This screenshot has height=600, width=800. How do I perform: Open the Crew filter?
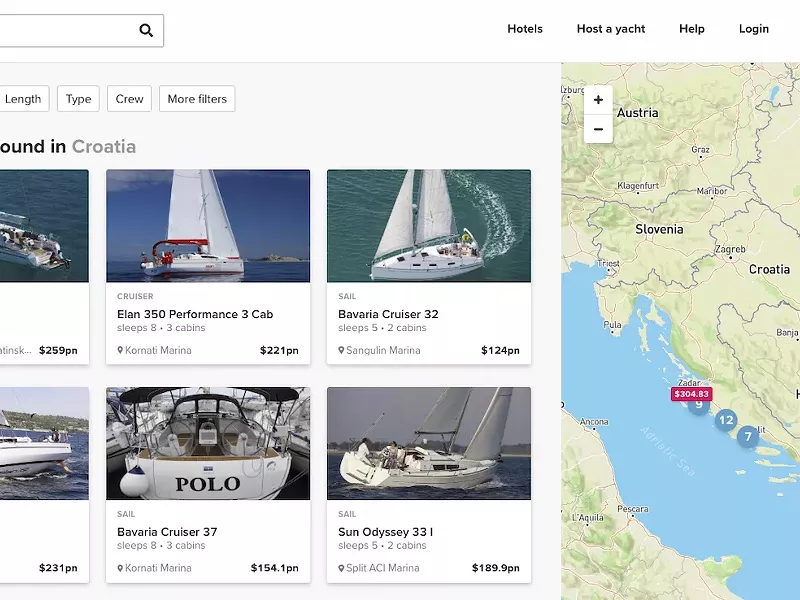129,99
